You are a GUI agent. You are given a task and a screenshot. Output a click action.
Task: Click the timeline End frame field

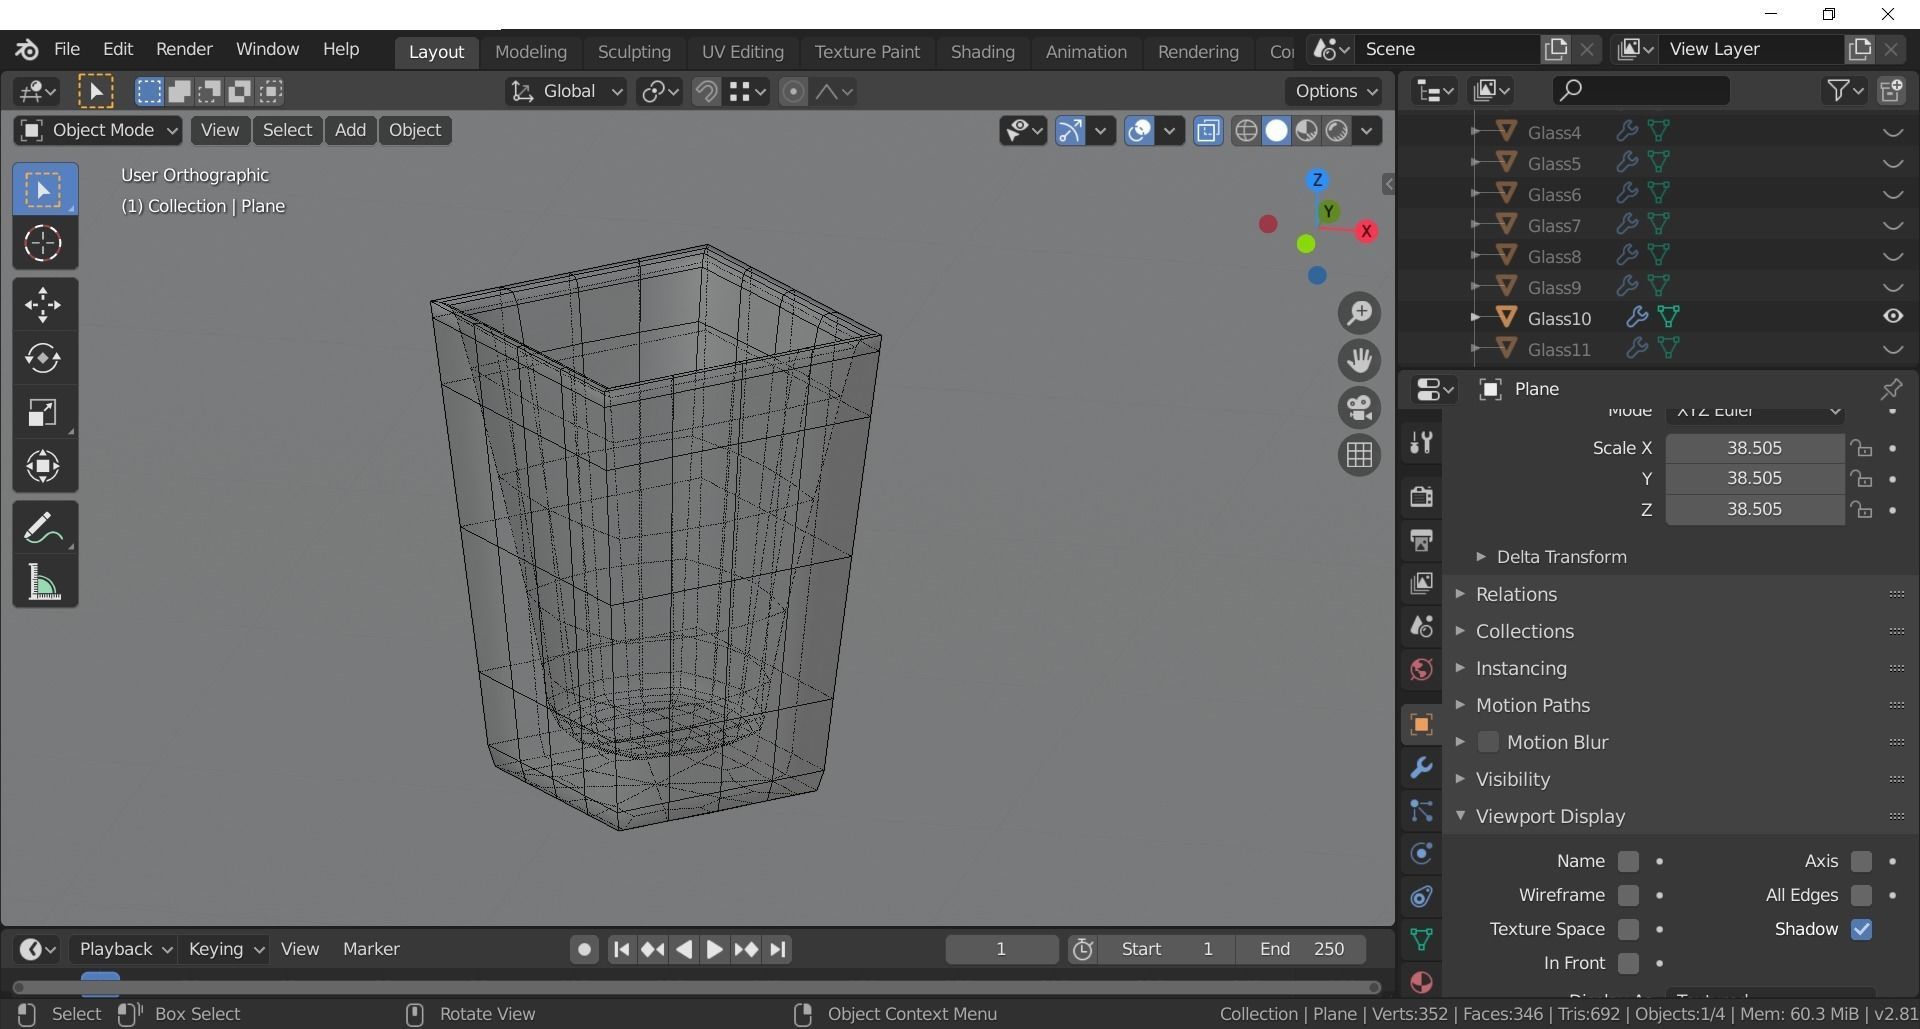click(x=1301, y=949)
